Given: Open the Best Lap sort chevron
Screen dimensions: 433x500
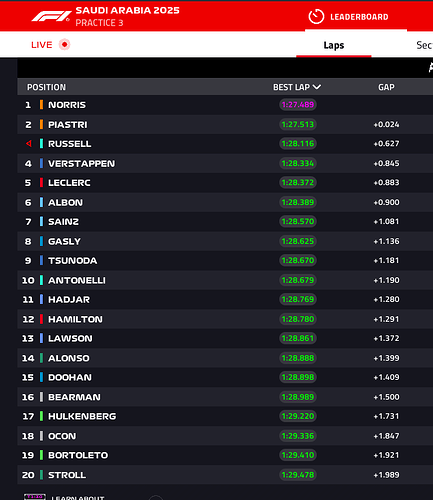Looking at the screenshot, I should click(x=317, y=87).
